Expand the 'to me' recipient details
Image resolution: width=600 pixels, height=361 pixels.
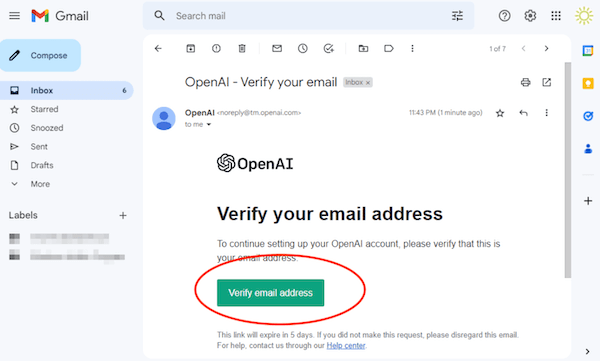point(209,124)
